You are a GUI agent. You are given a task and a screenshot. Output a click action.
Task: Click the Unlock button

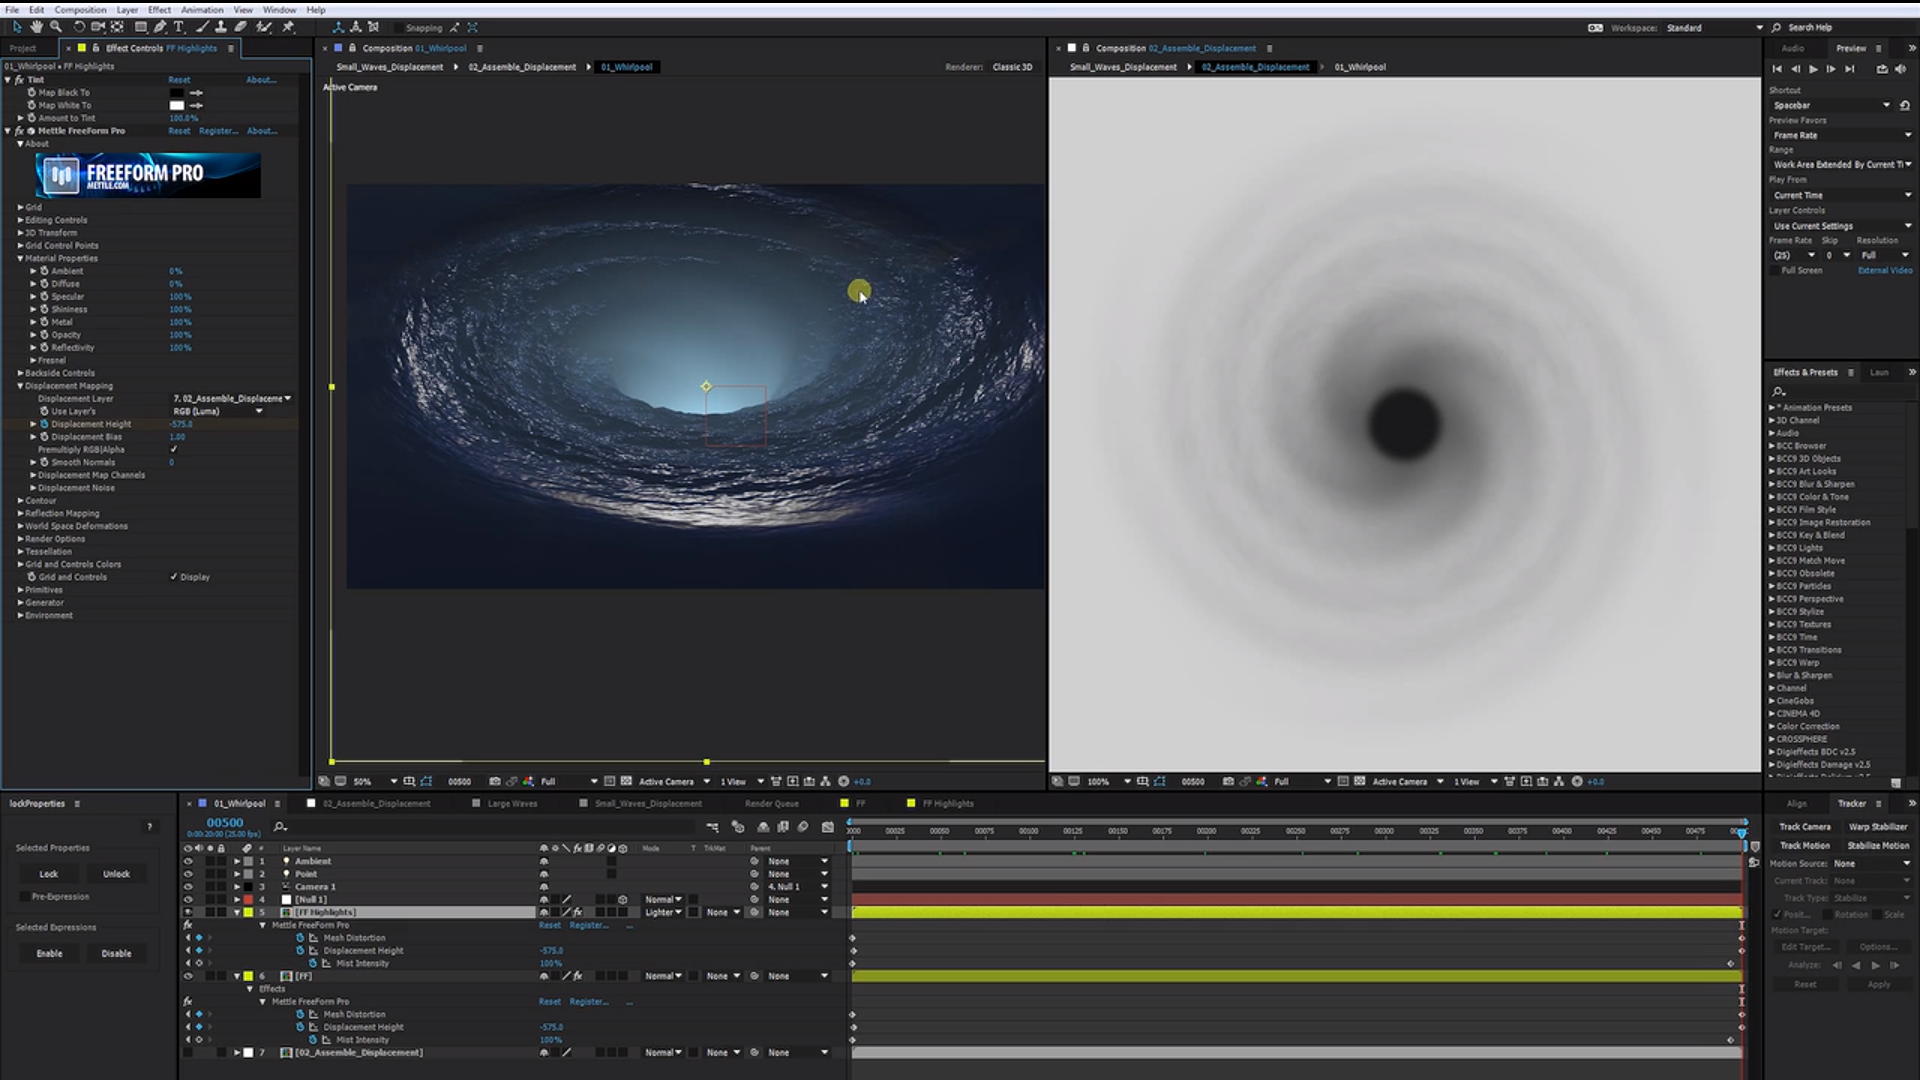point(116,874)
